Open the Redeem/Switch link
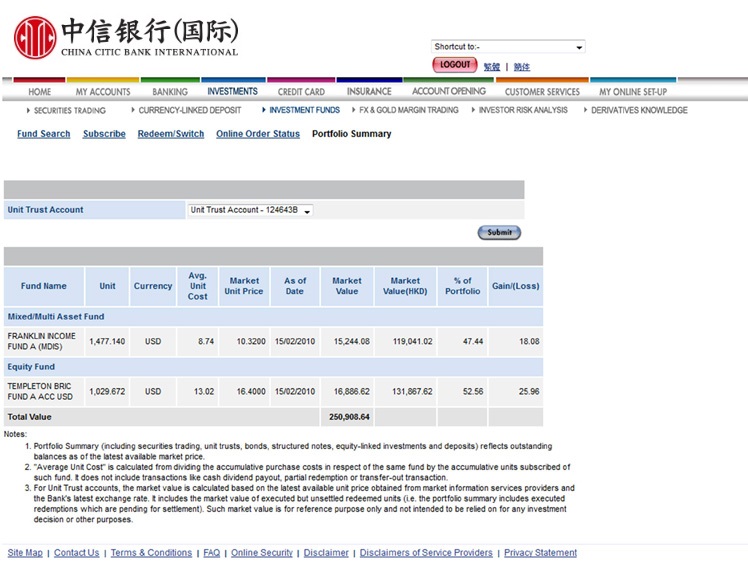 pyautogui.click(x=171, y=134)
